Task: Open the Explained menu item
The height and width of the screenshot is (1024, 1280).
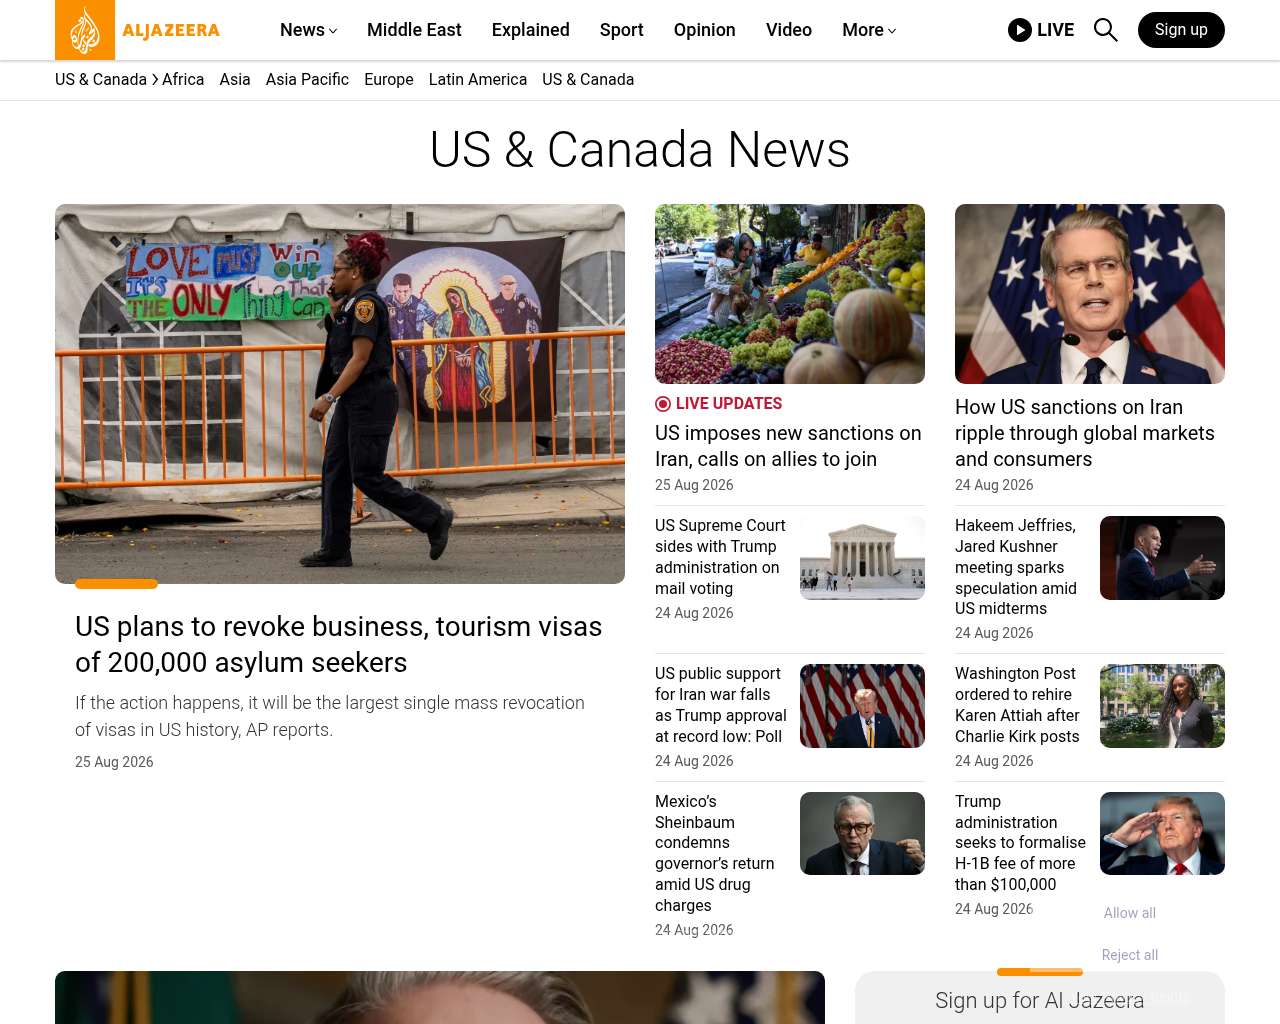Action: [531, 30]
